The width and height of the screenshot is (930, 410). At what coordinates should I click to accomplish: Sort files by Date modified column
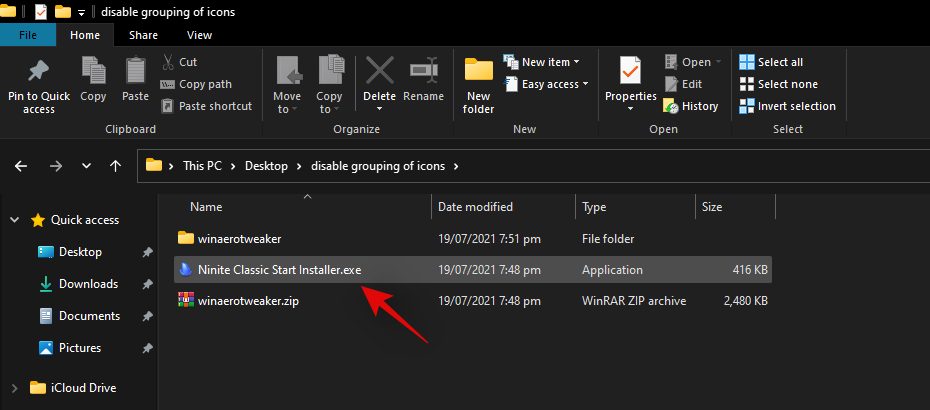(x=476, y=207)
